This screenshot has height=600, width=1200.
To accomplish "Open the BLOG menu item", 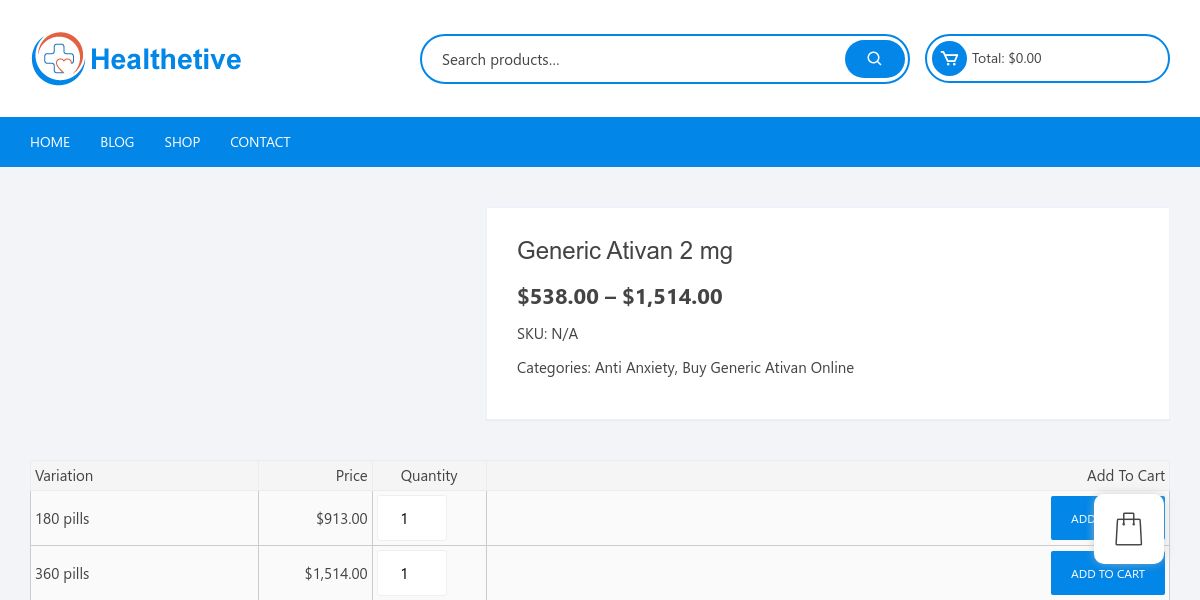I will pos(117,142).
